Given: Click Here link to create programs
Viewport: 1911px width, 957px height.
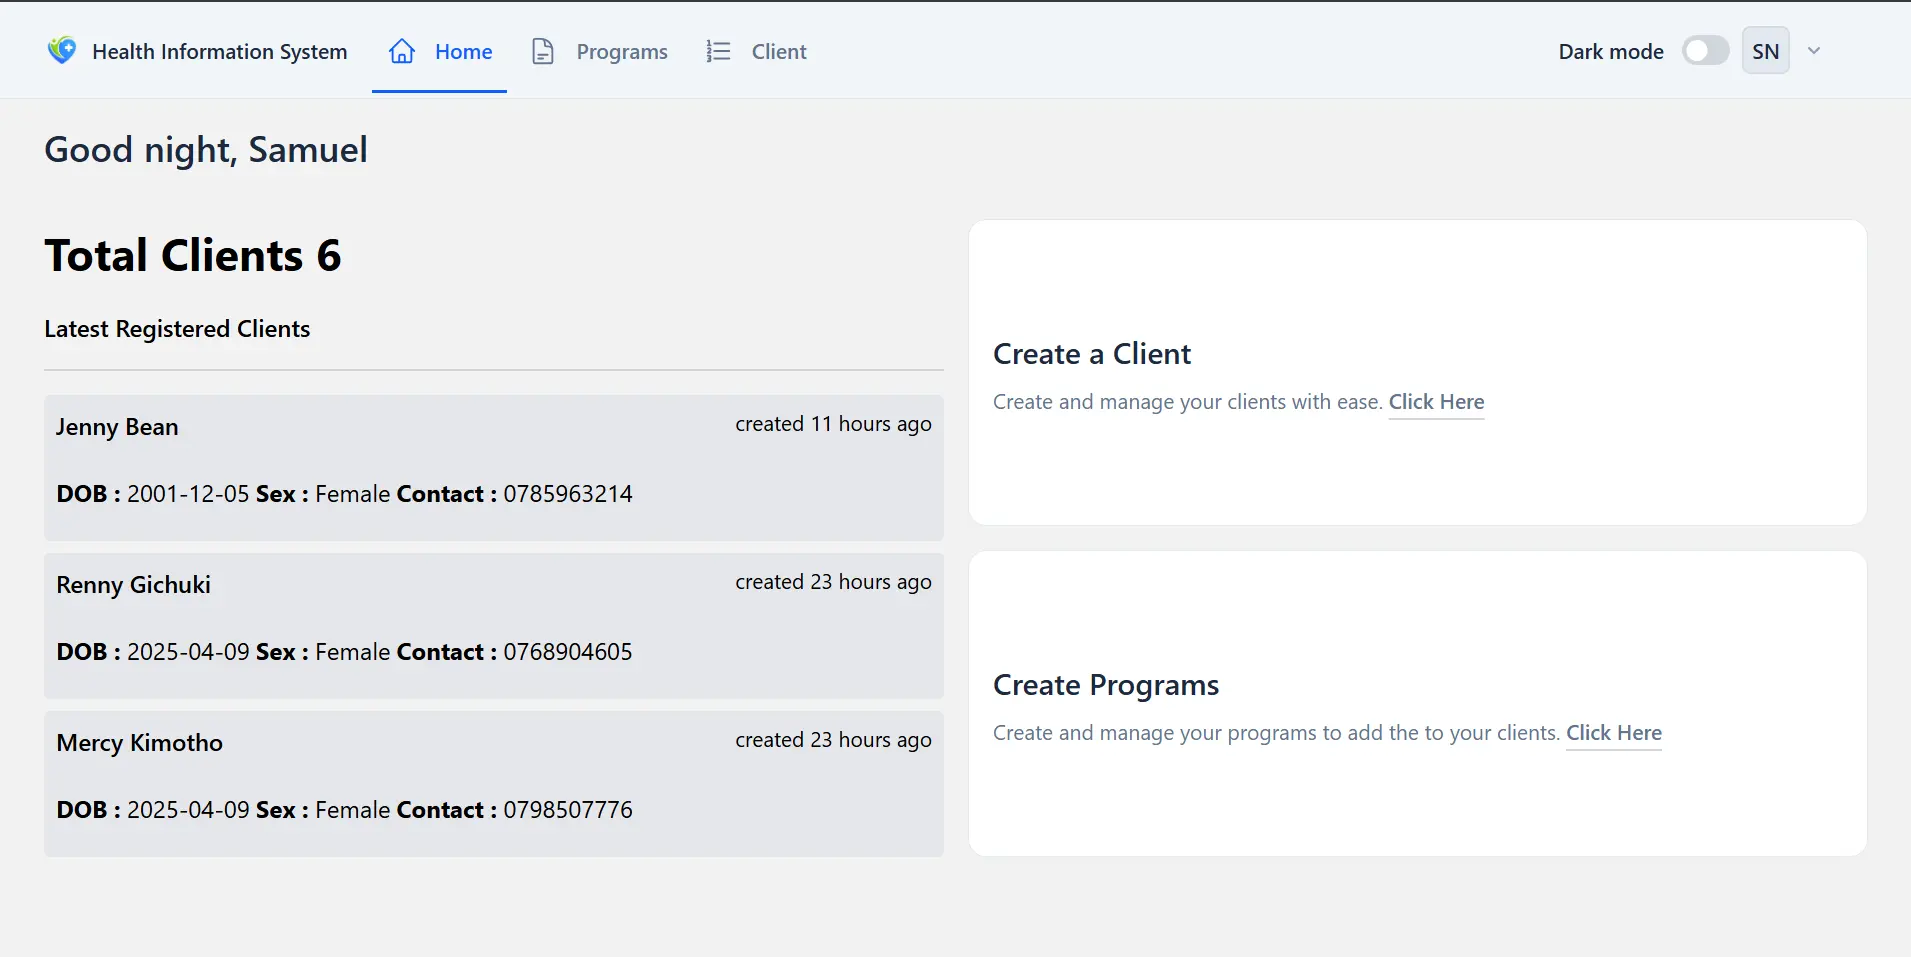Looking at the screenshot, I should point(1613,733).
